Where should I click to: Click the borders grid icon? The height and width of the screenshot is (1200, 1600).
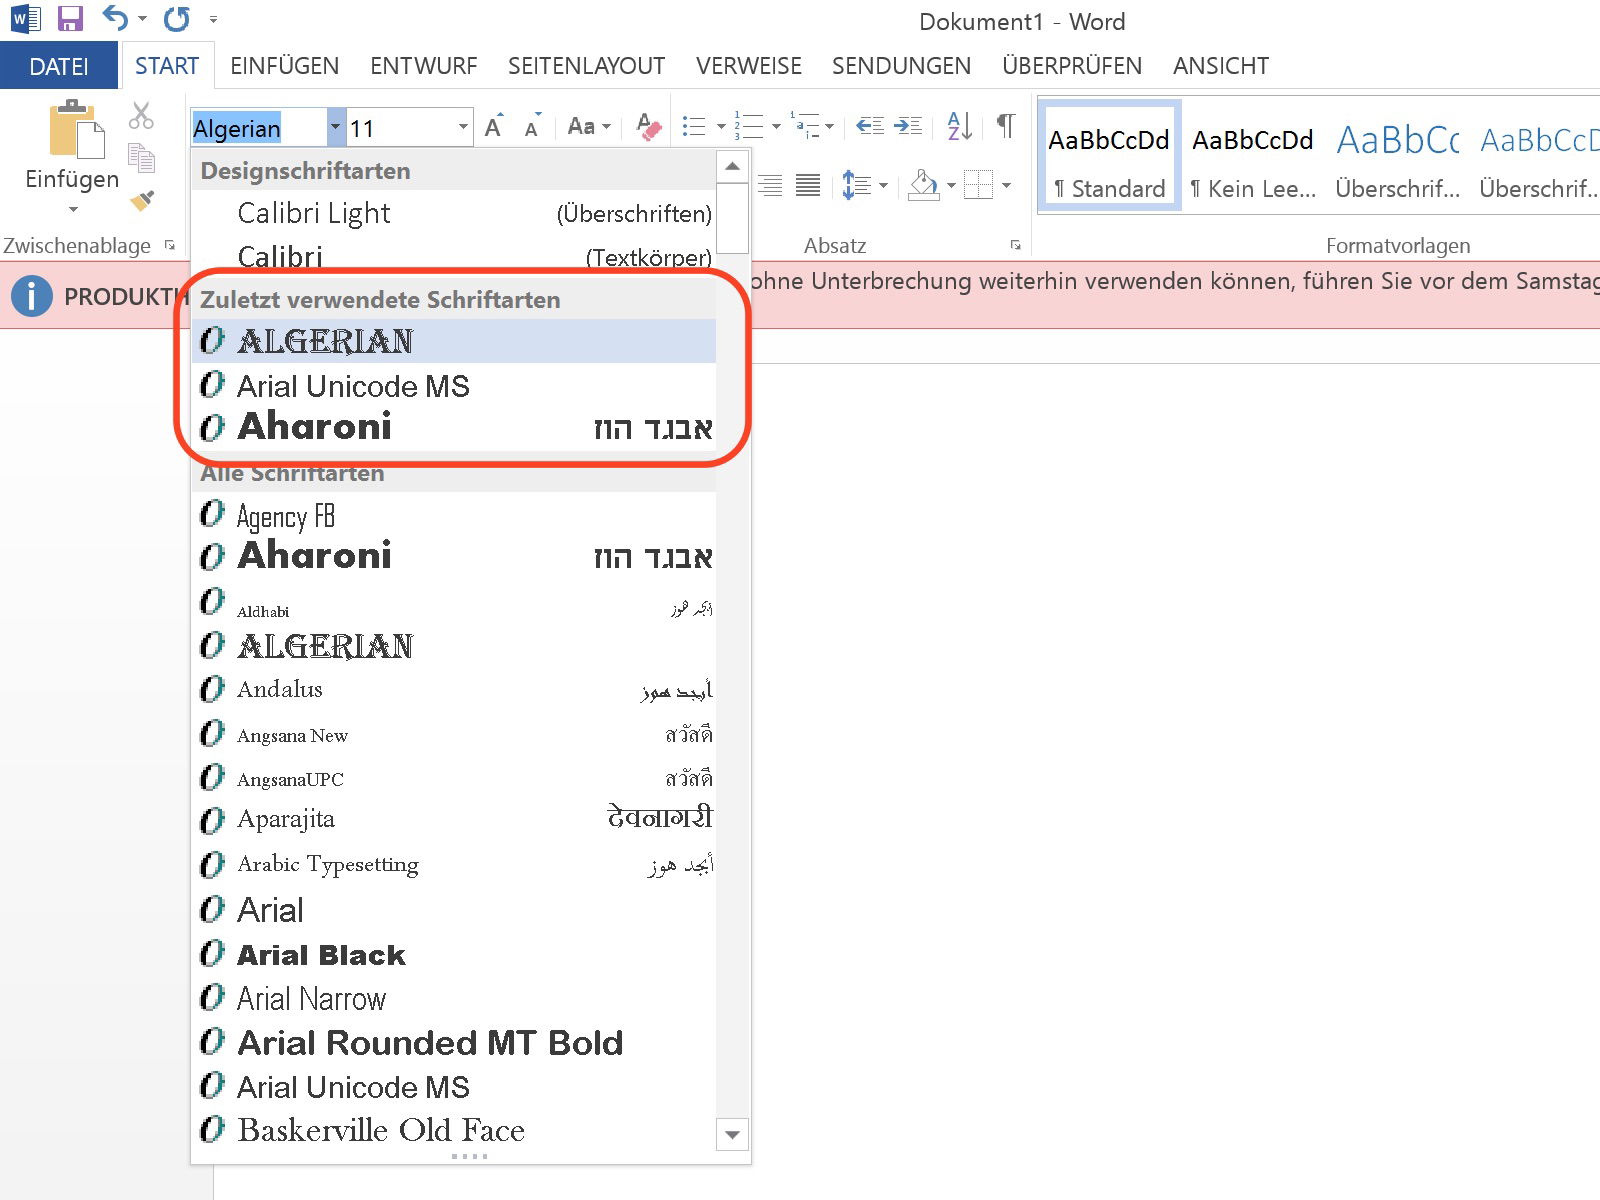pyautogui.click(x=979, y=185)
